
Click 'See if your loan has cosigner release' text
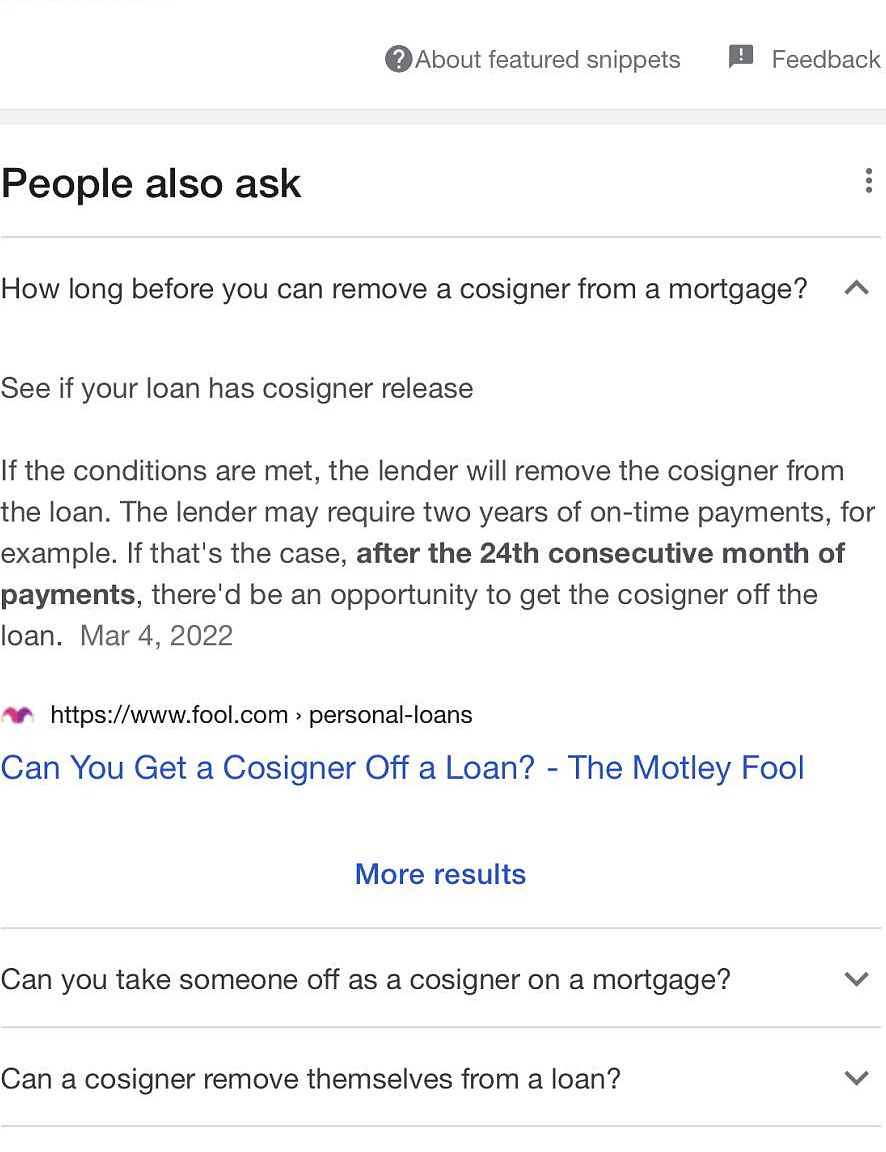click(x=237, y=388)
